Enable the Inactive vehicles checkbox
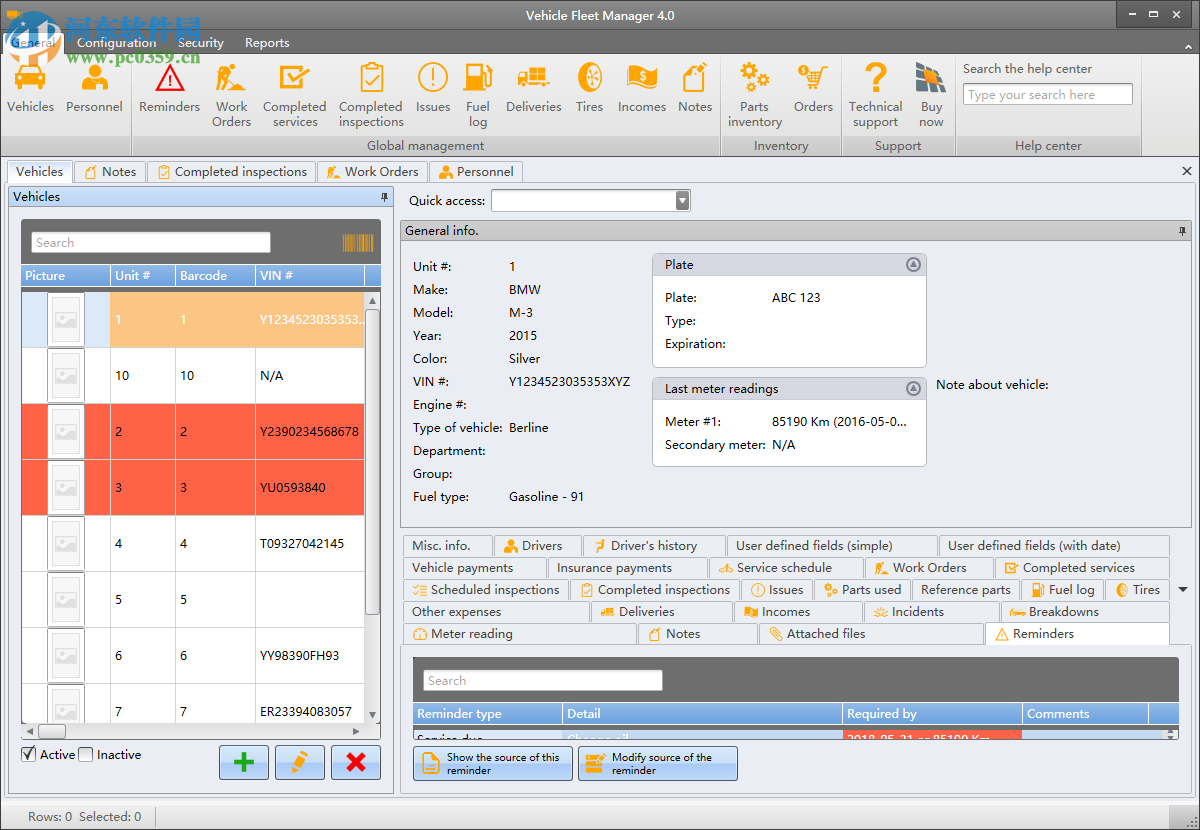Image resolution: width=1200 pixels, height=830 pixels. 86,754
